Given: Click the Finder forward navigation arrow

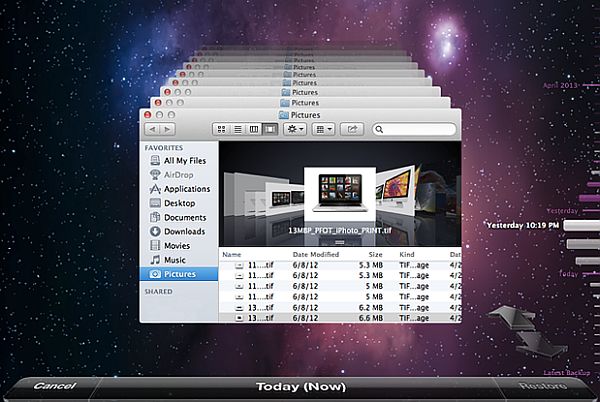Looking at the screenshot, I should pyautogui.click(x=168, y=129).
